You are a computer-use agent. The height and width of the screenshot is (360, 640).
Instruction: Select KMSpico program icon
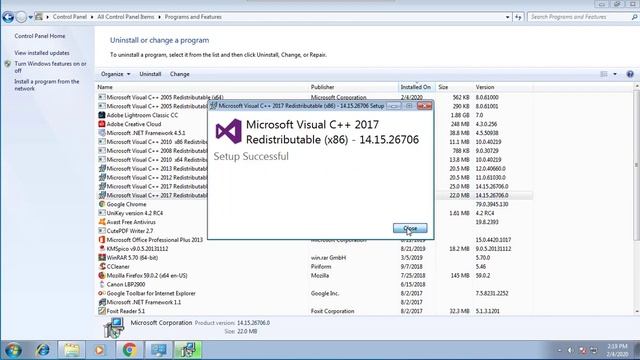point(102,249)
